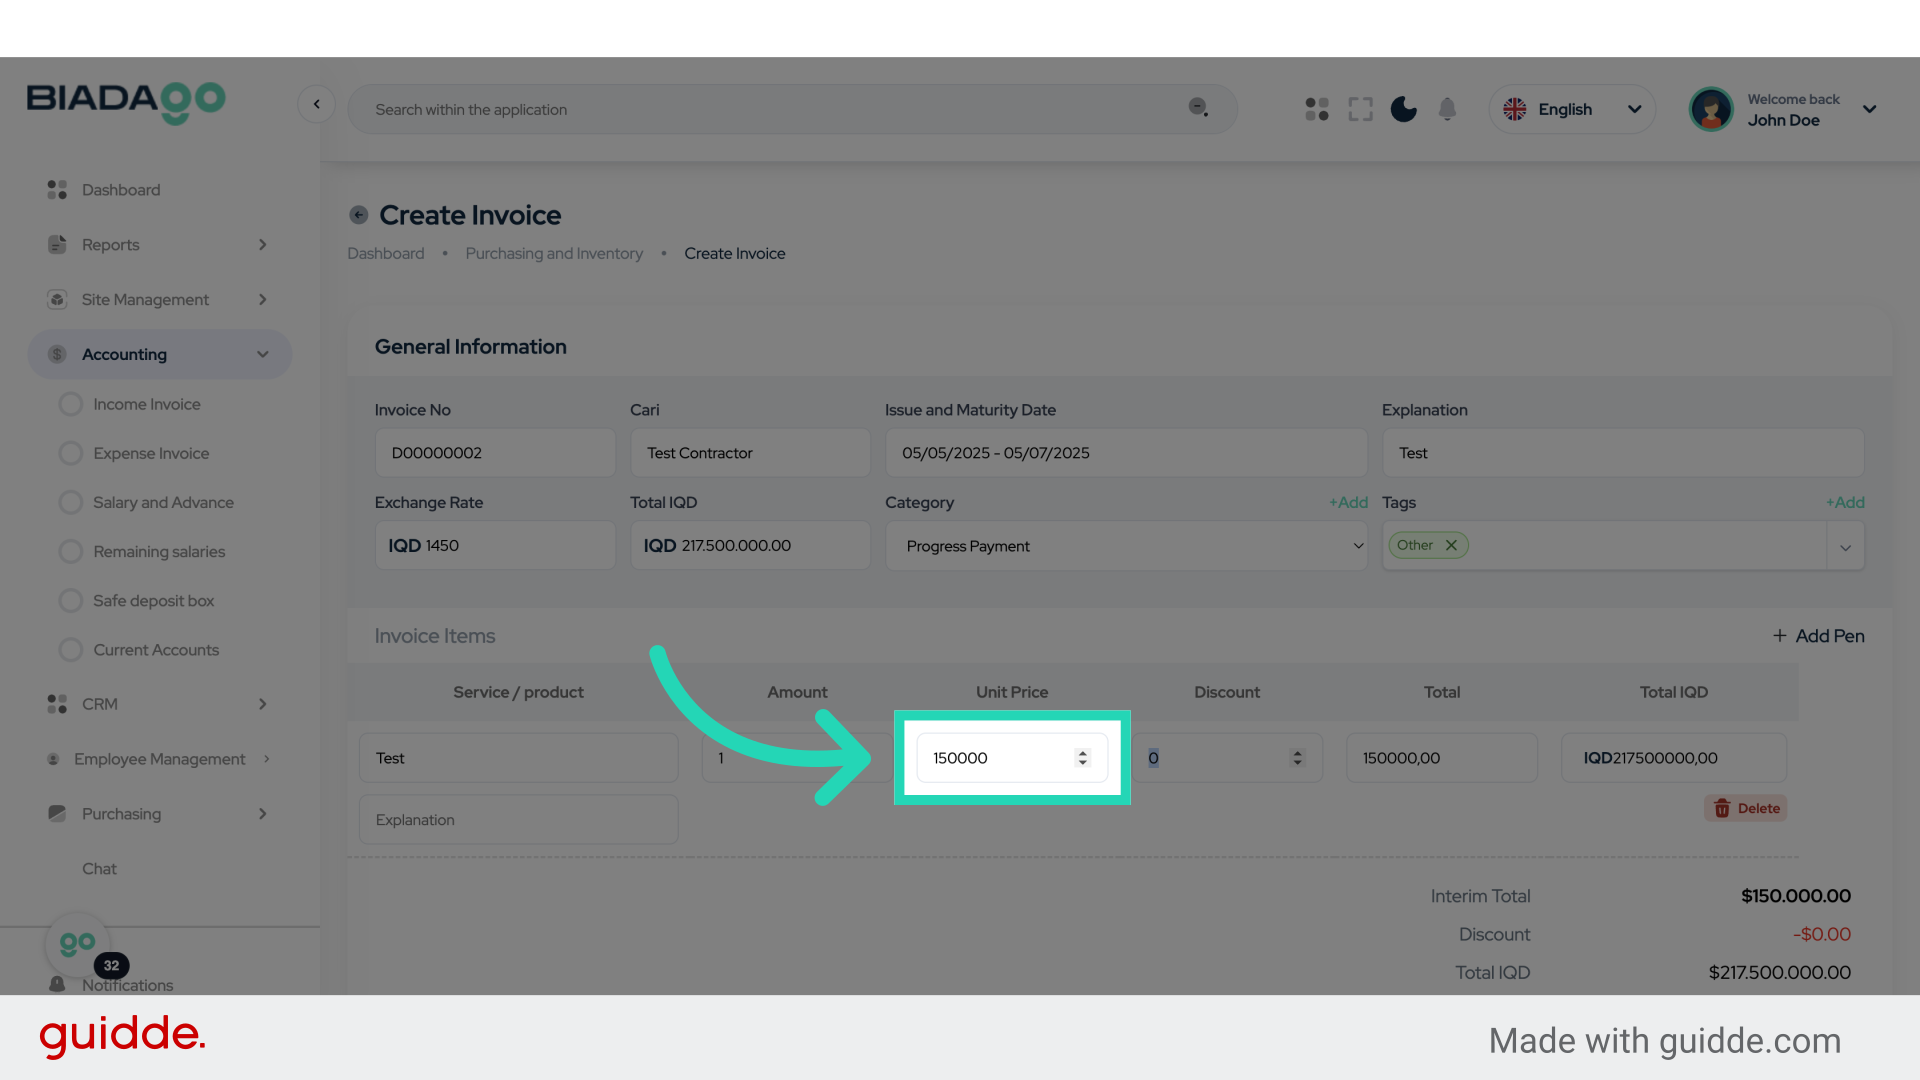This screenshot has height=1080, width=1920.
Task: Open the apps grid icon in header
Action: (1316, 109)
